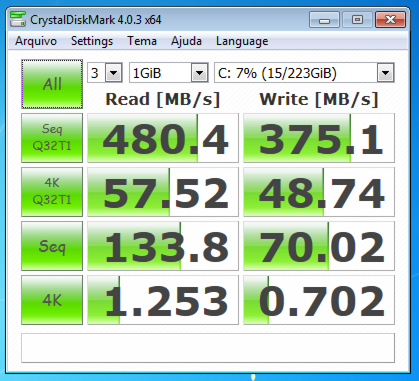Start the plain 4K benchmark
Screen dimensions: 419x381
click(52, 300)
